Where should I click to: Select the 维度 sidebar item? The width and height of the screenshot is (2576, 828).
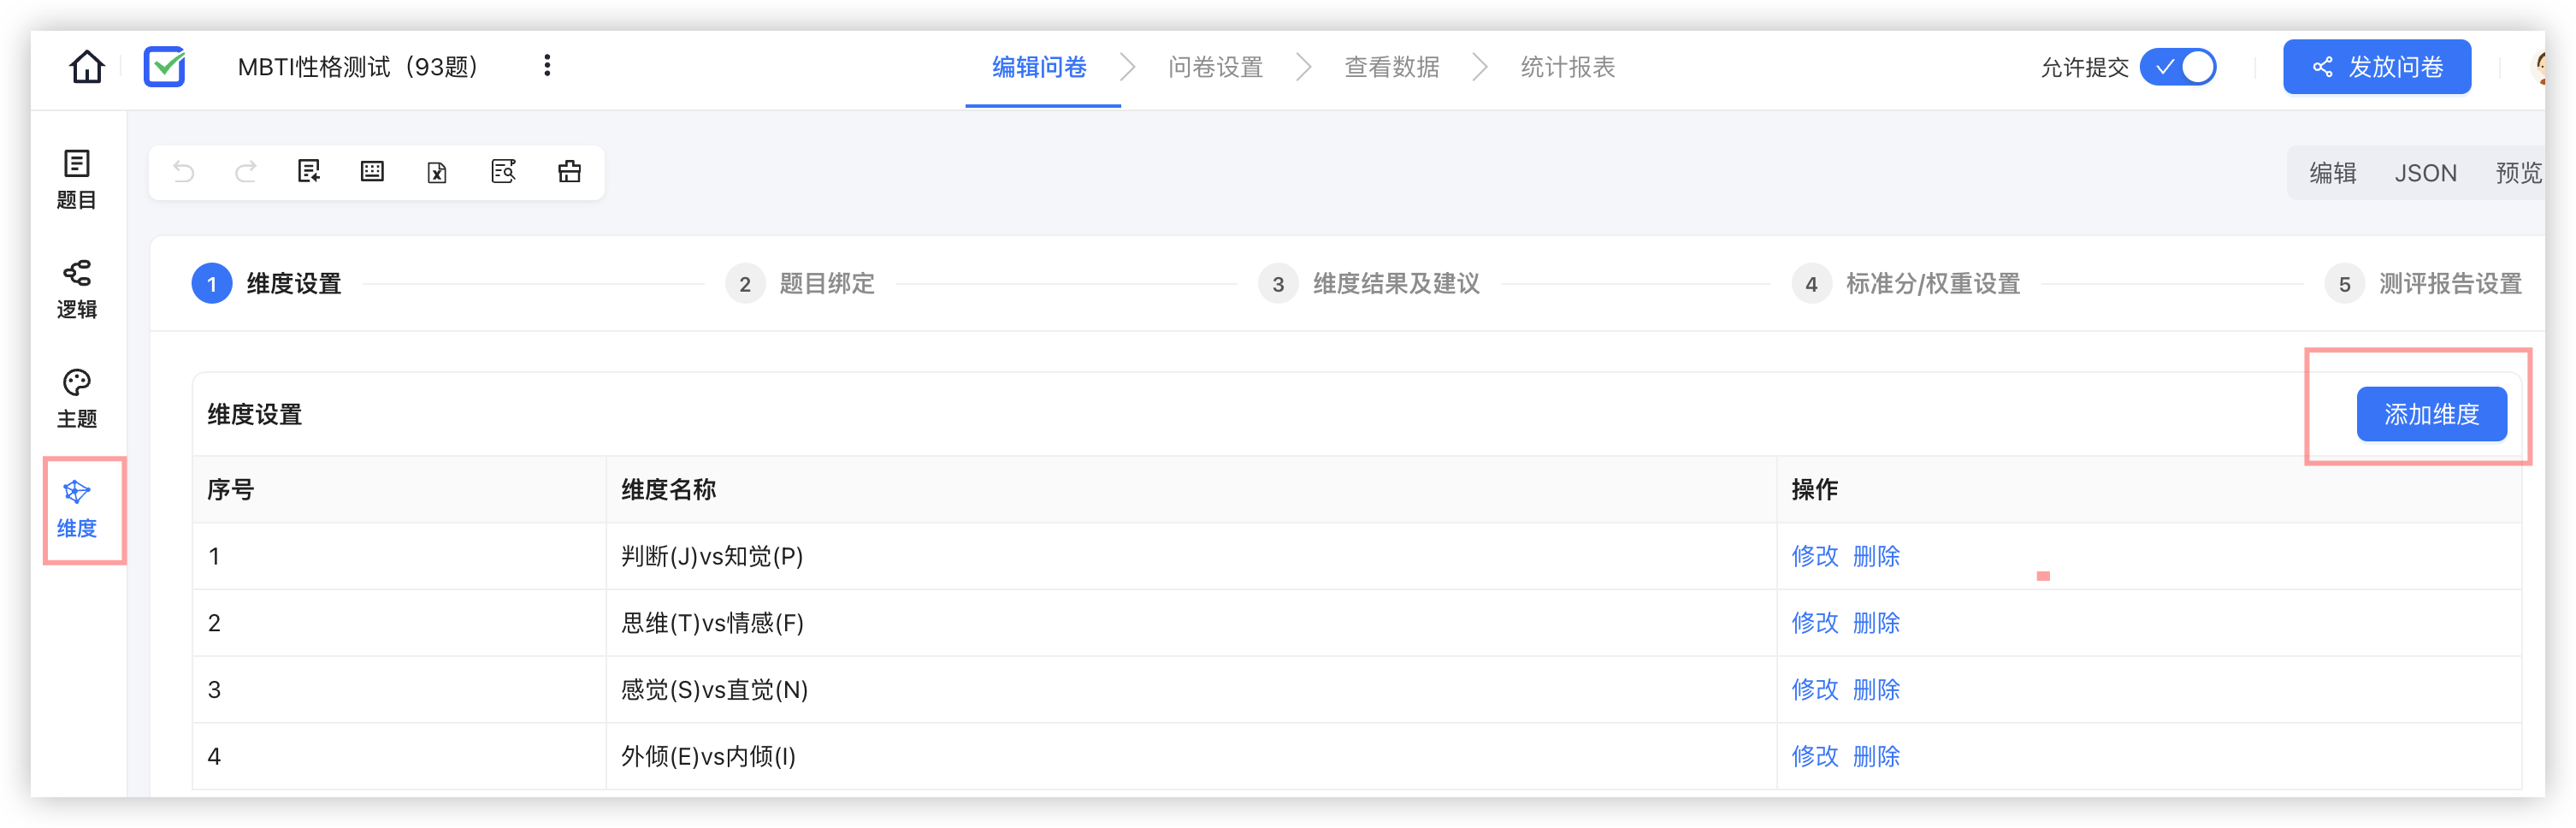(77, 508)
